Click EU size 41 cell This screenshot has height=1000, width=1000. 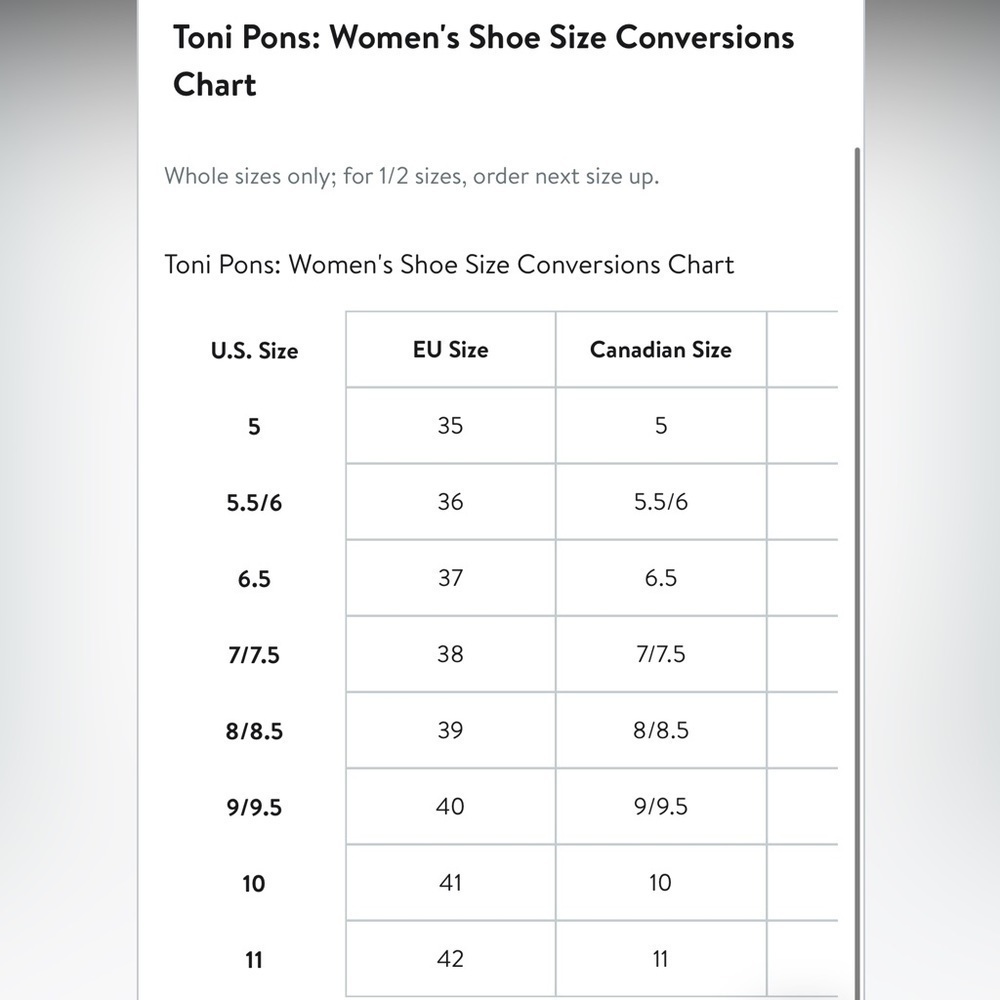[x=450, y=883]
